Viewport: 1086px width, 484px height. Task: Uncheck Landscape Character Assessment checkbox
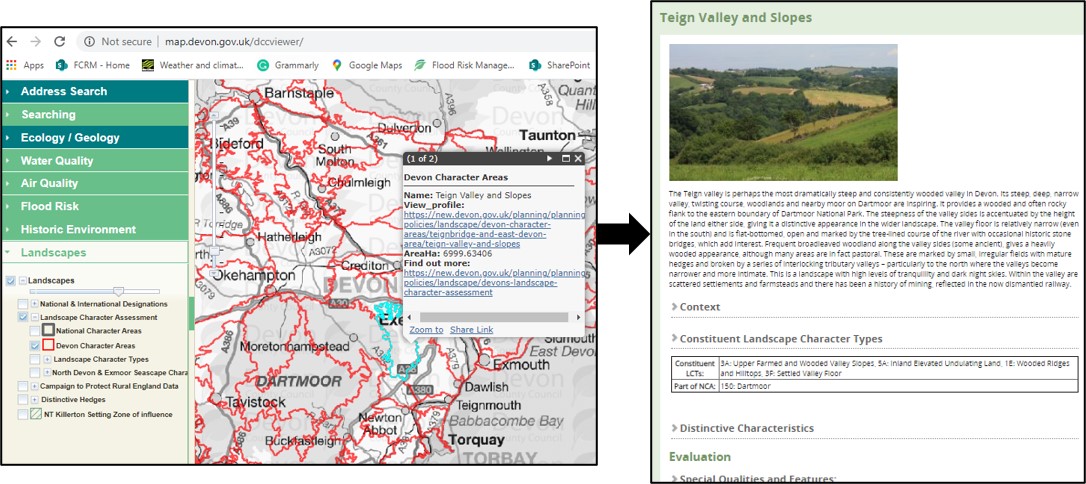pos(23,317)
